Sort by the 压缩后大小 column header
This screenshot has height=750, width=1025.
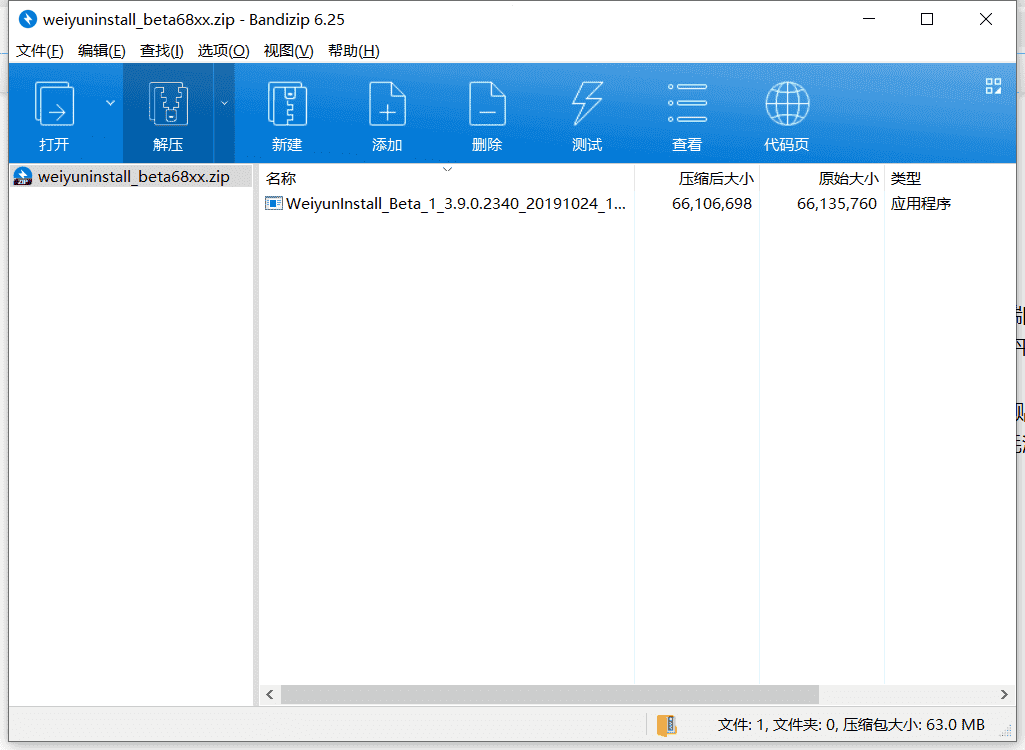point(697,178)
